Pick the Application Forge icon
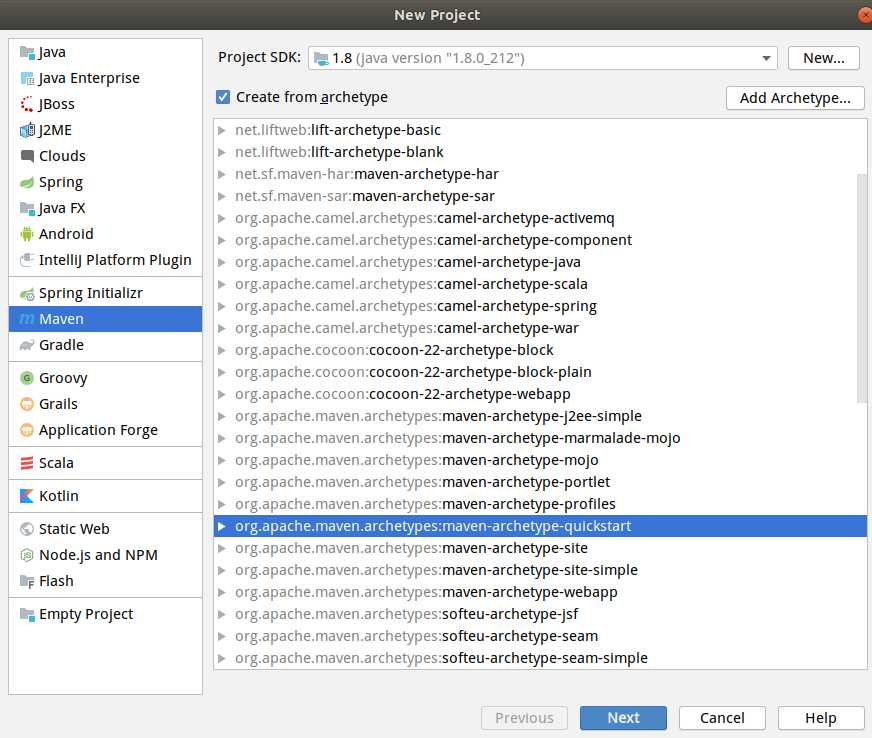 point(27,430)
